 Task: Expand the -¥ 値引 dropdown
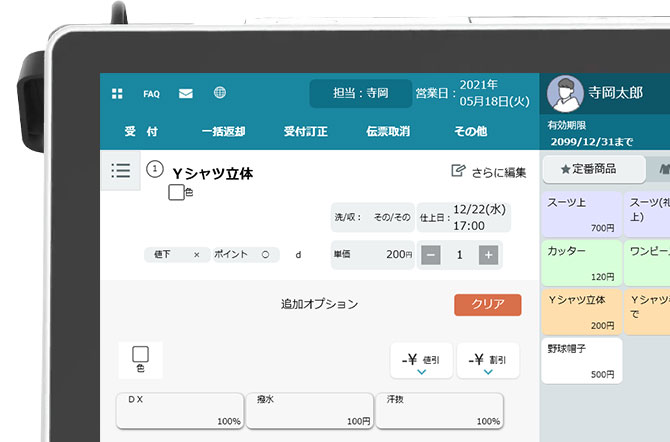point(421,360)
